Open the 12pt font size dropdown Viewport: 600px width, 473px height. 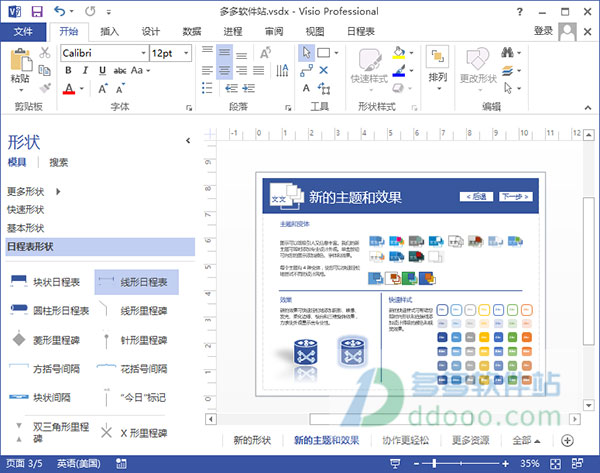tap(186, 53)
